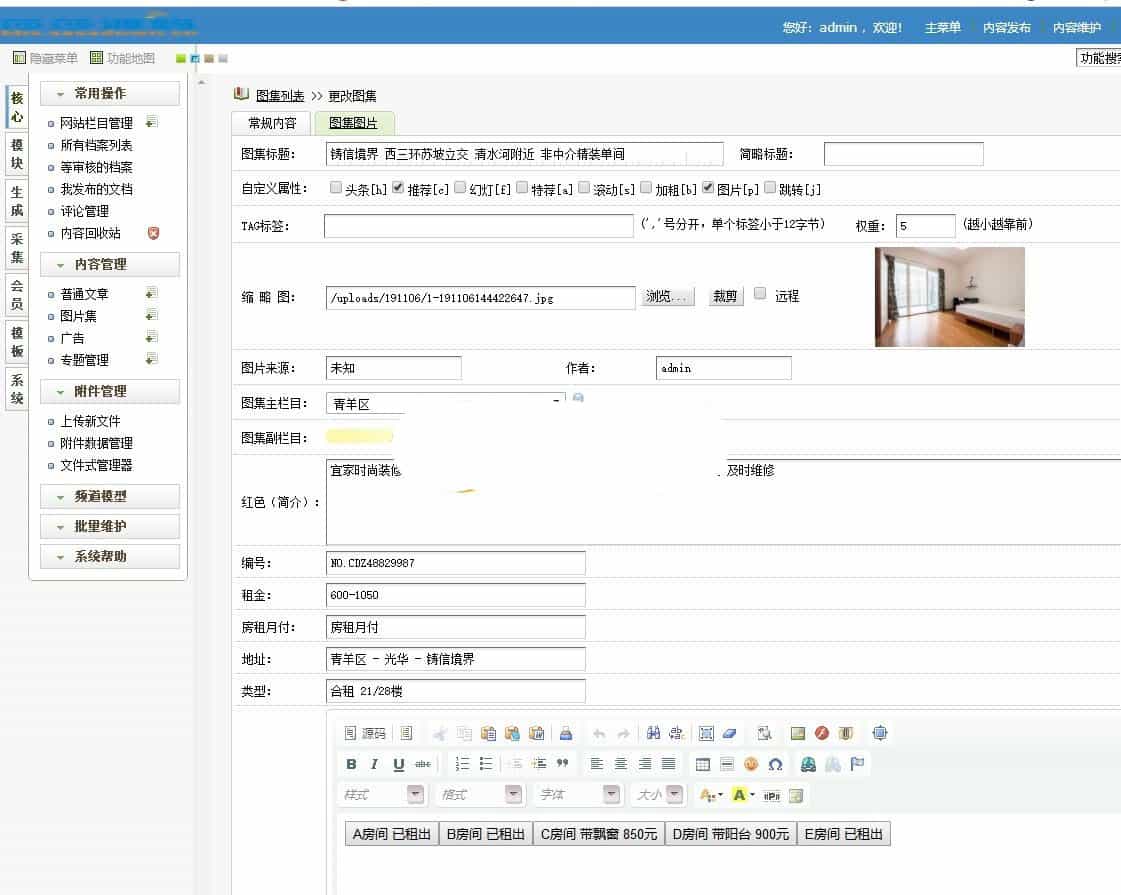Click the Paste icon in editor toolbar
Screen dimensions: 1121x895
click(x=488, y=733)
